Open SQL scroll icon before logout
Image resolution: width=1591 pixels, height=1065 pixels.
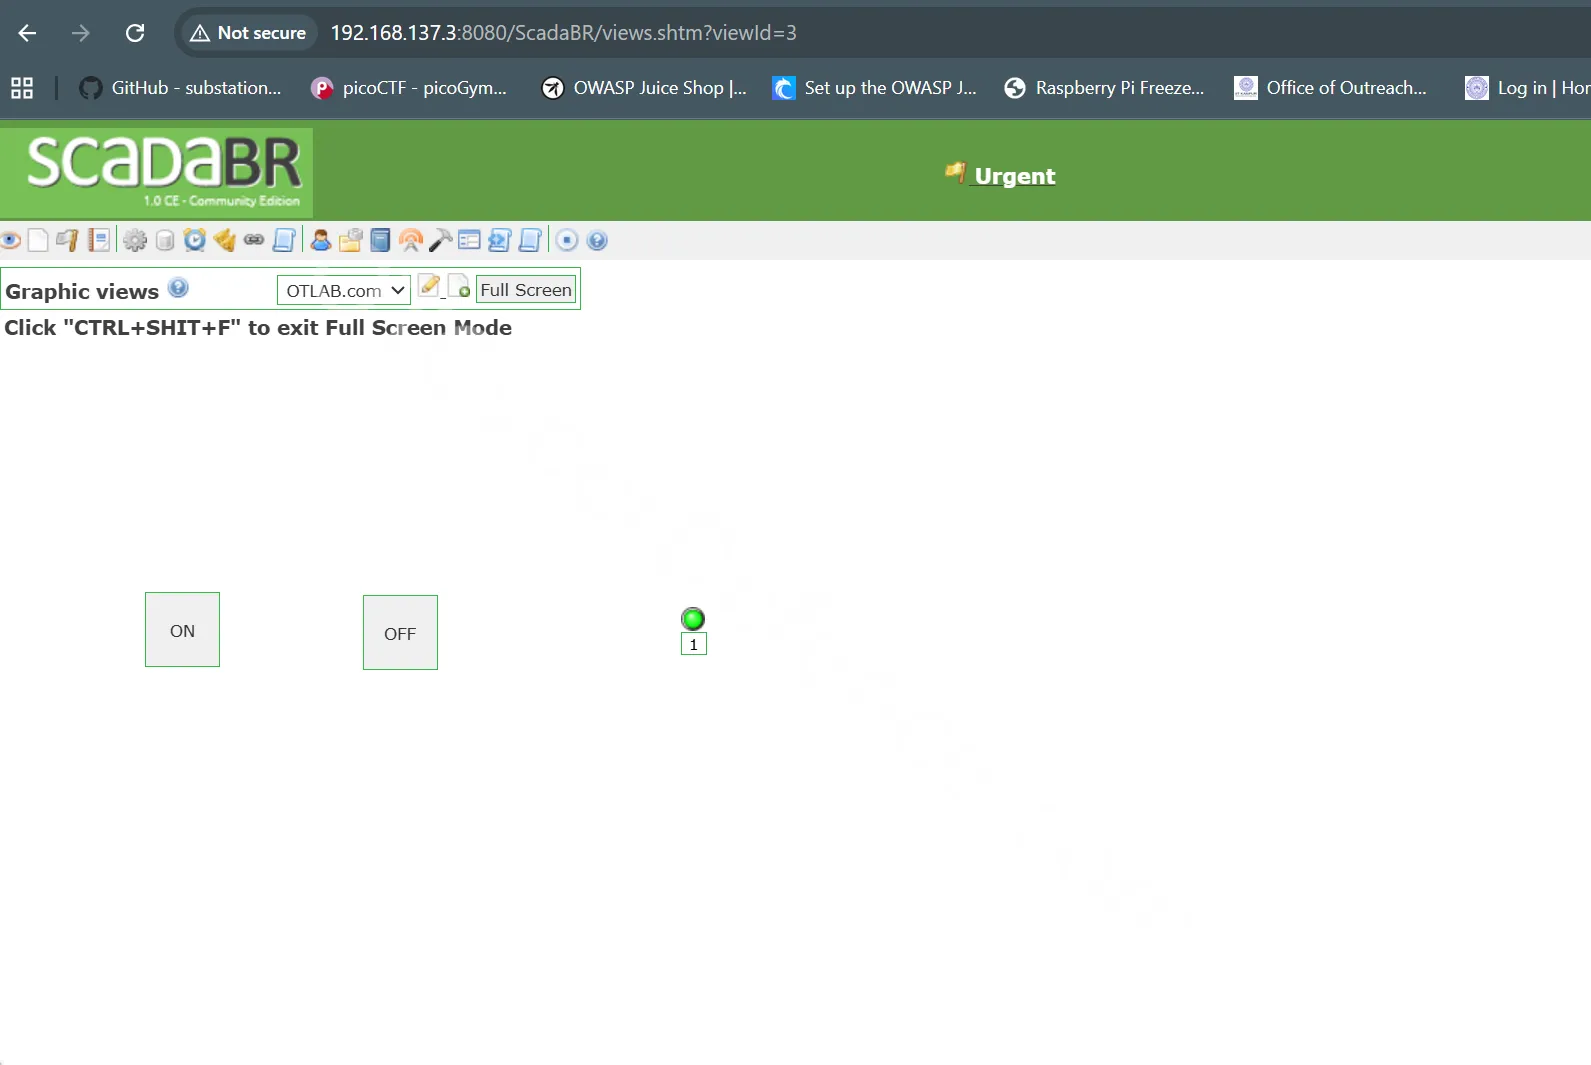coord(530,240)
